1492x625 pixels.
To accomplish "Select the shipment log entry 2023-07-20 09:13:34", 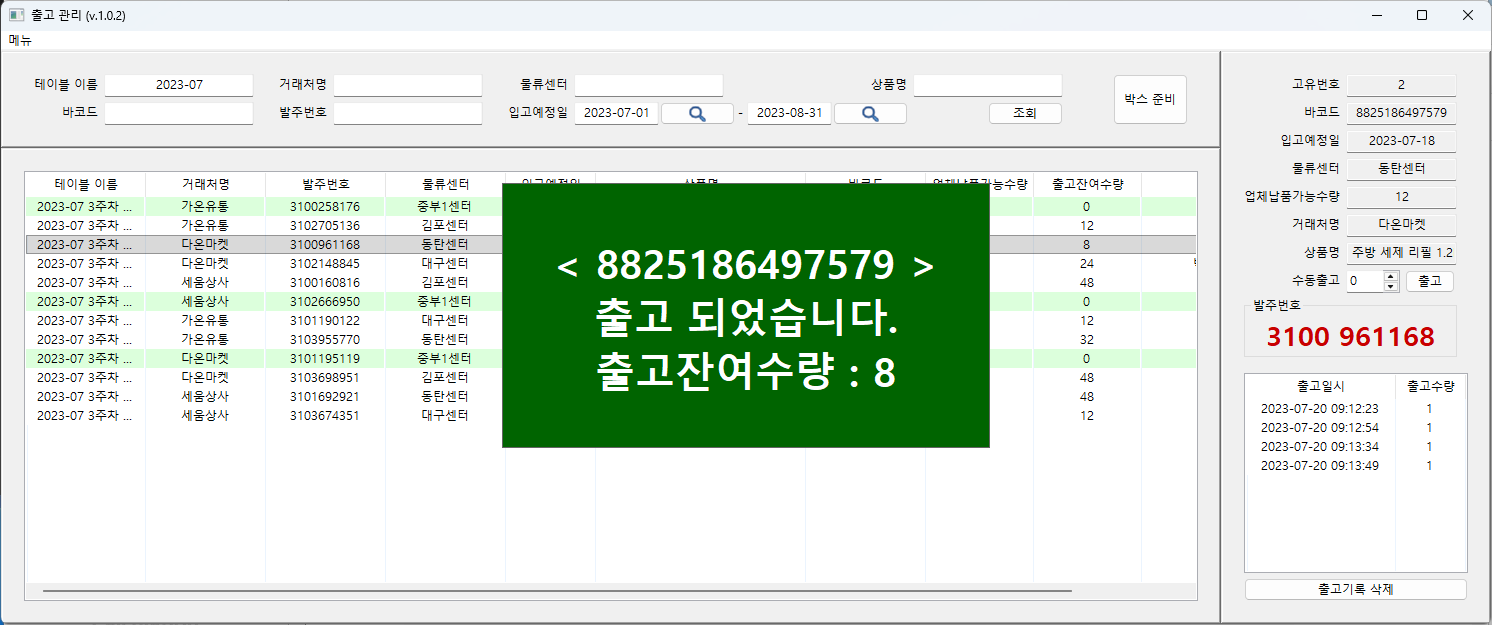I will tap(1356, 447).
